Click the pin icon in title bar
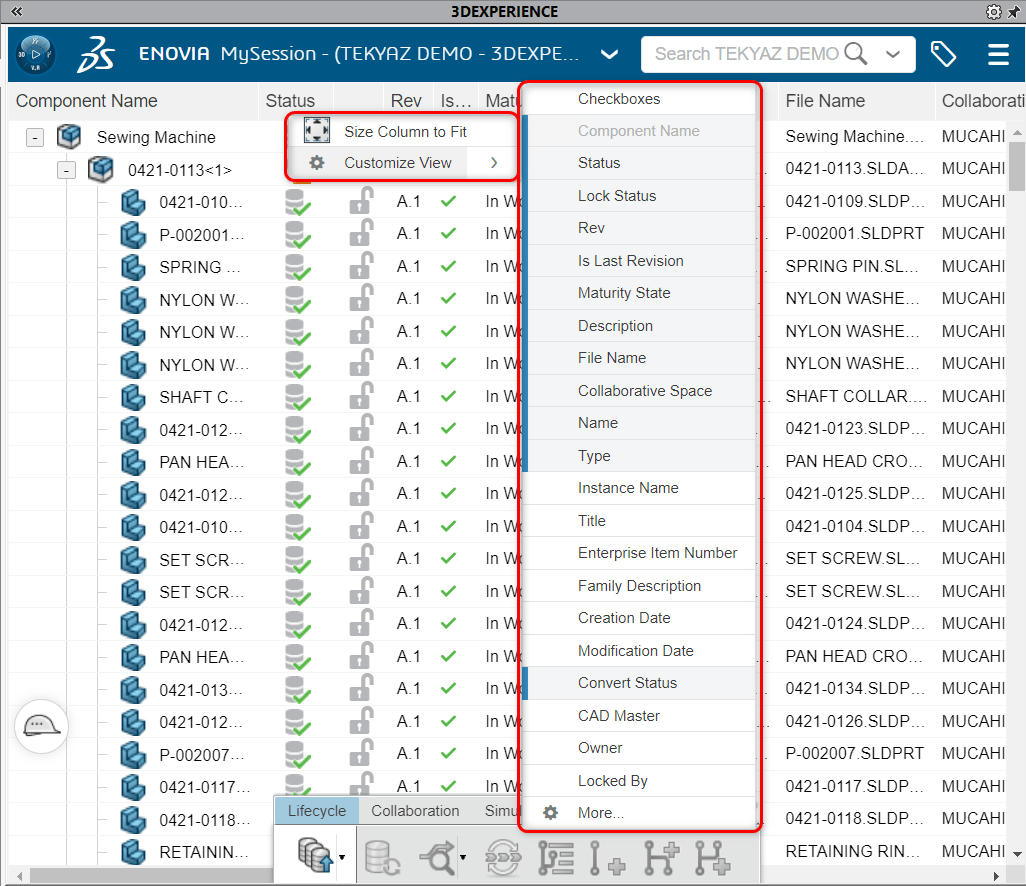 1014,12
